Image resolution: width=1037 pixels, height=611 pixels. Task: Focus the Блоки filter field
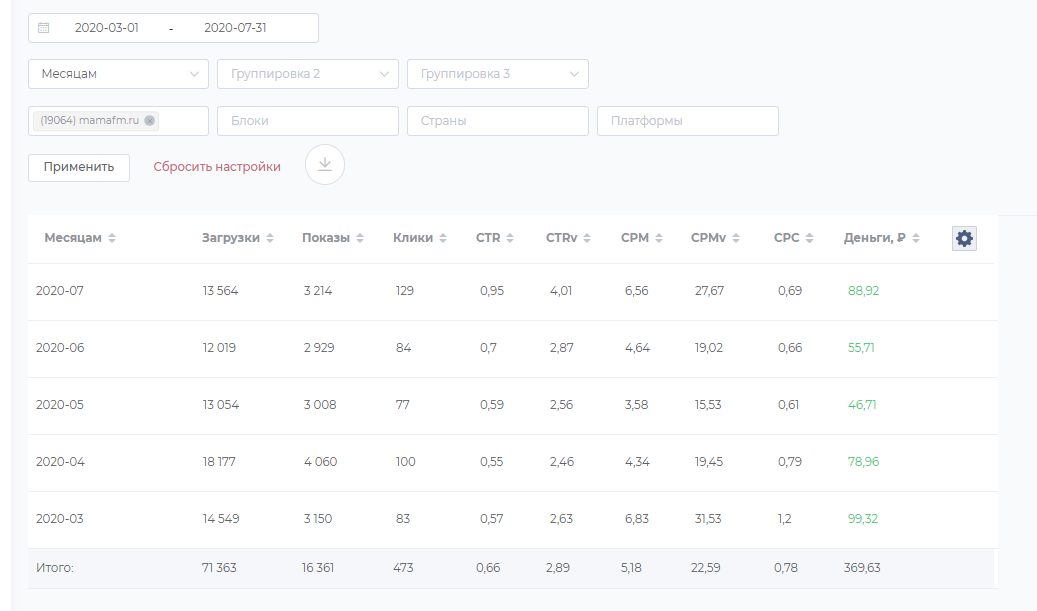point(308,121)
